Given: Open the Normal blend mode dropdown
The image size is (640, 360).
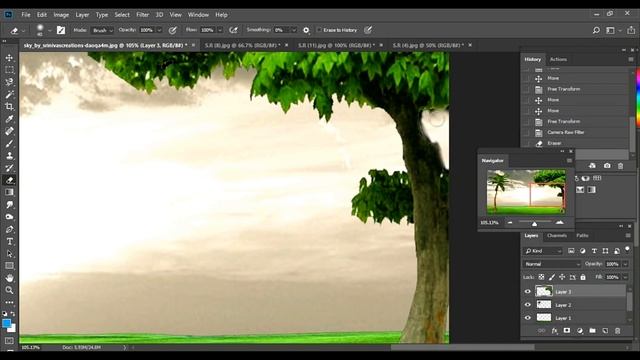Looking at the screenshot, I should [552, 264].
